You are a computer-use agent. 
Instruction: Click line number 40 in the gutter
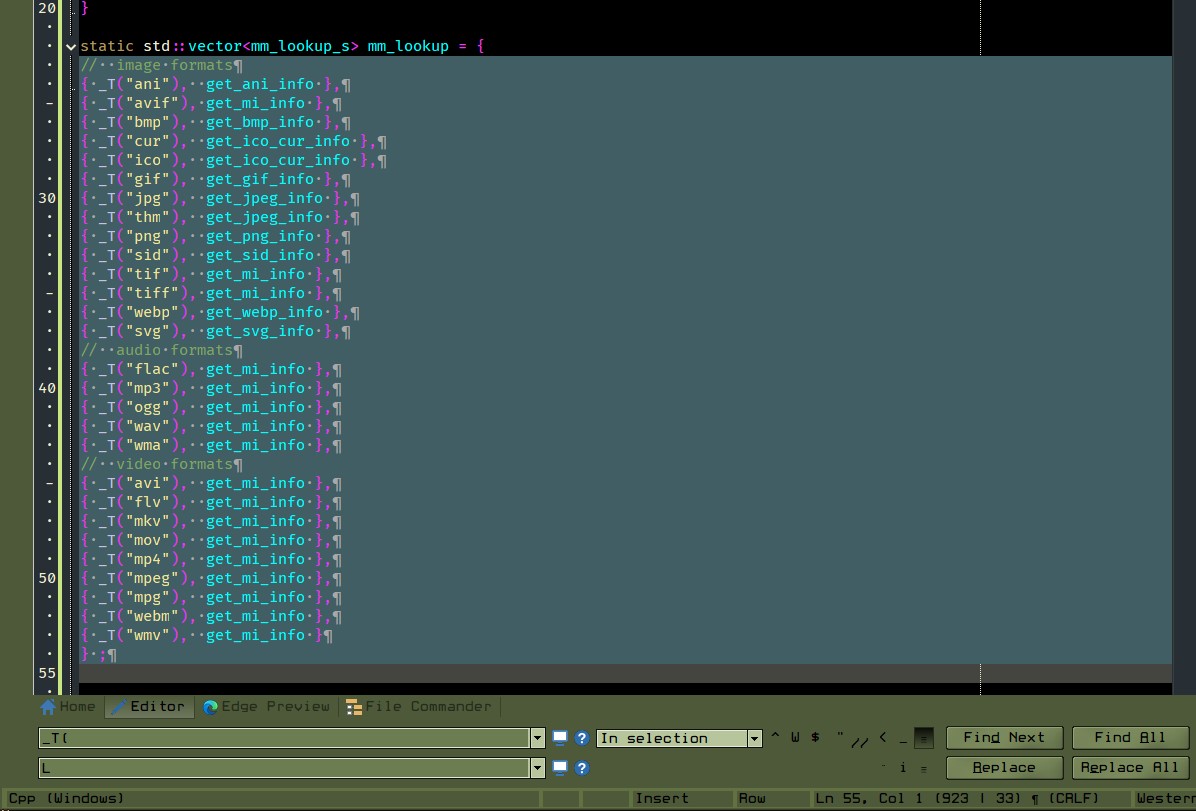(47, 388)
